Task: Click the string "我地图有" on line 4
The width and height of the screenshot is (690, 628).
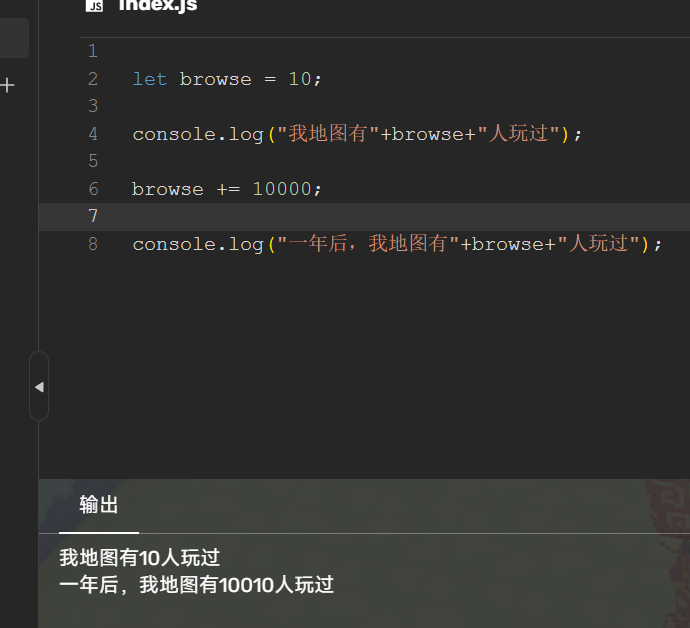Action: (x=327, y=134)
